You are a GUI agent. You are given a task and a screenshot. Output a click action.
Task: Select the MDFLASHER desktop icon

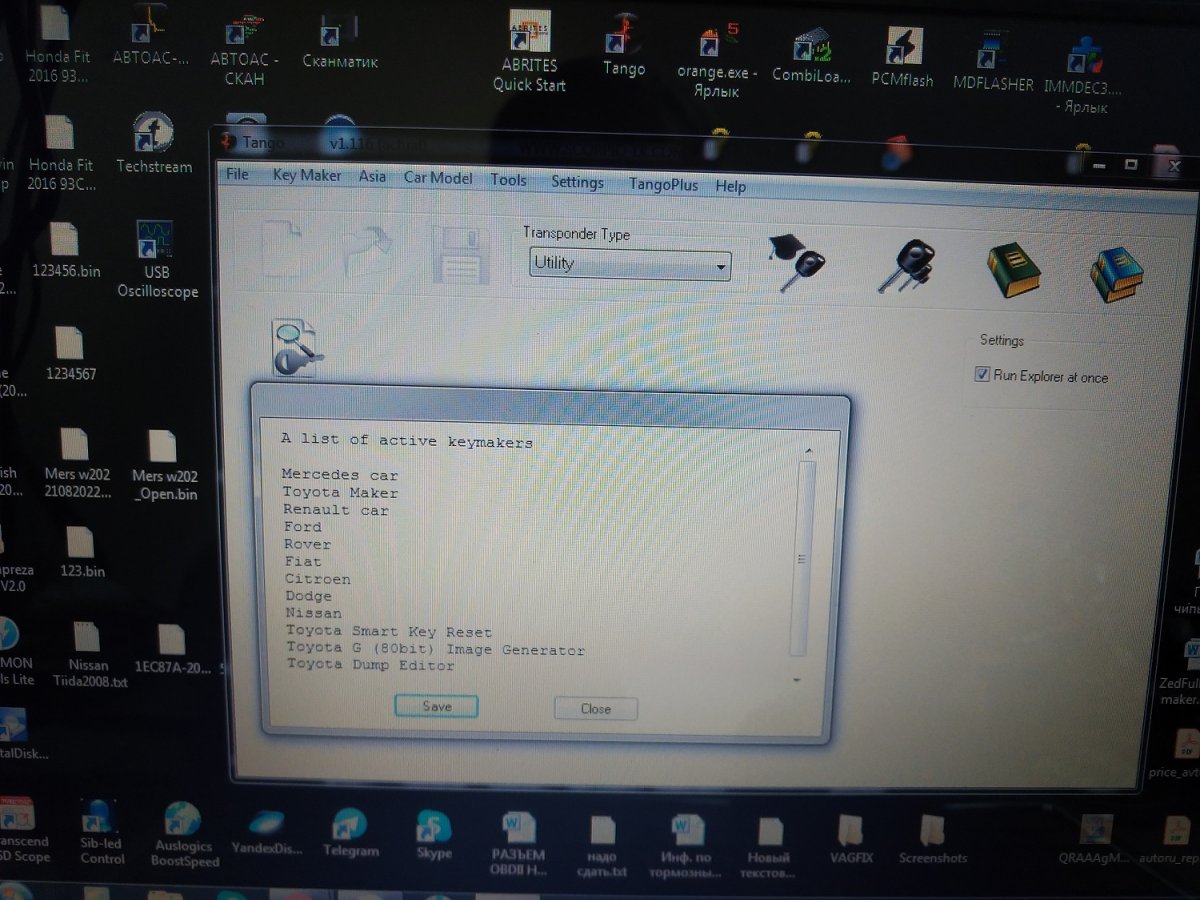tap(993, 62)
